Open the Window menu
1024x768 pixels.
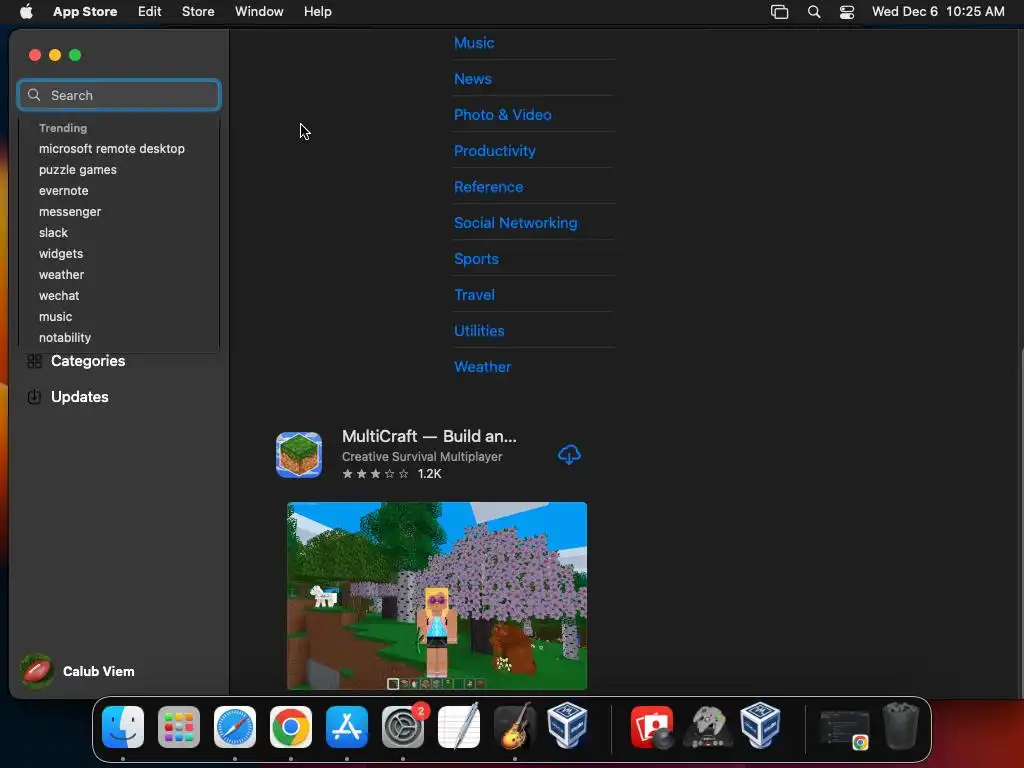tap(259, 12)
